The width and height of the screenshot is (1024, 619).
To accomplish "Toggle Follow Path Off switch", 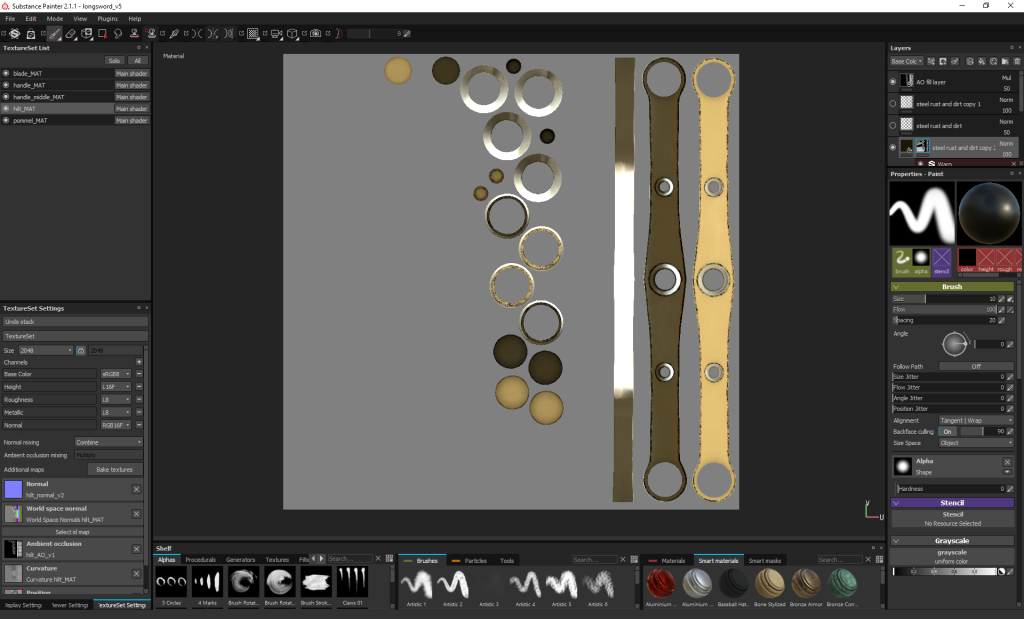I will (x=976, y=366).
